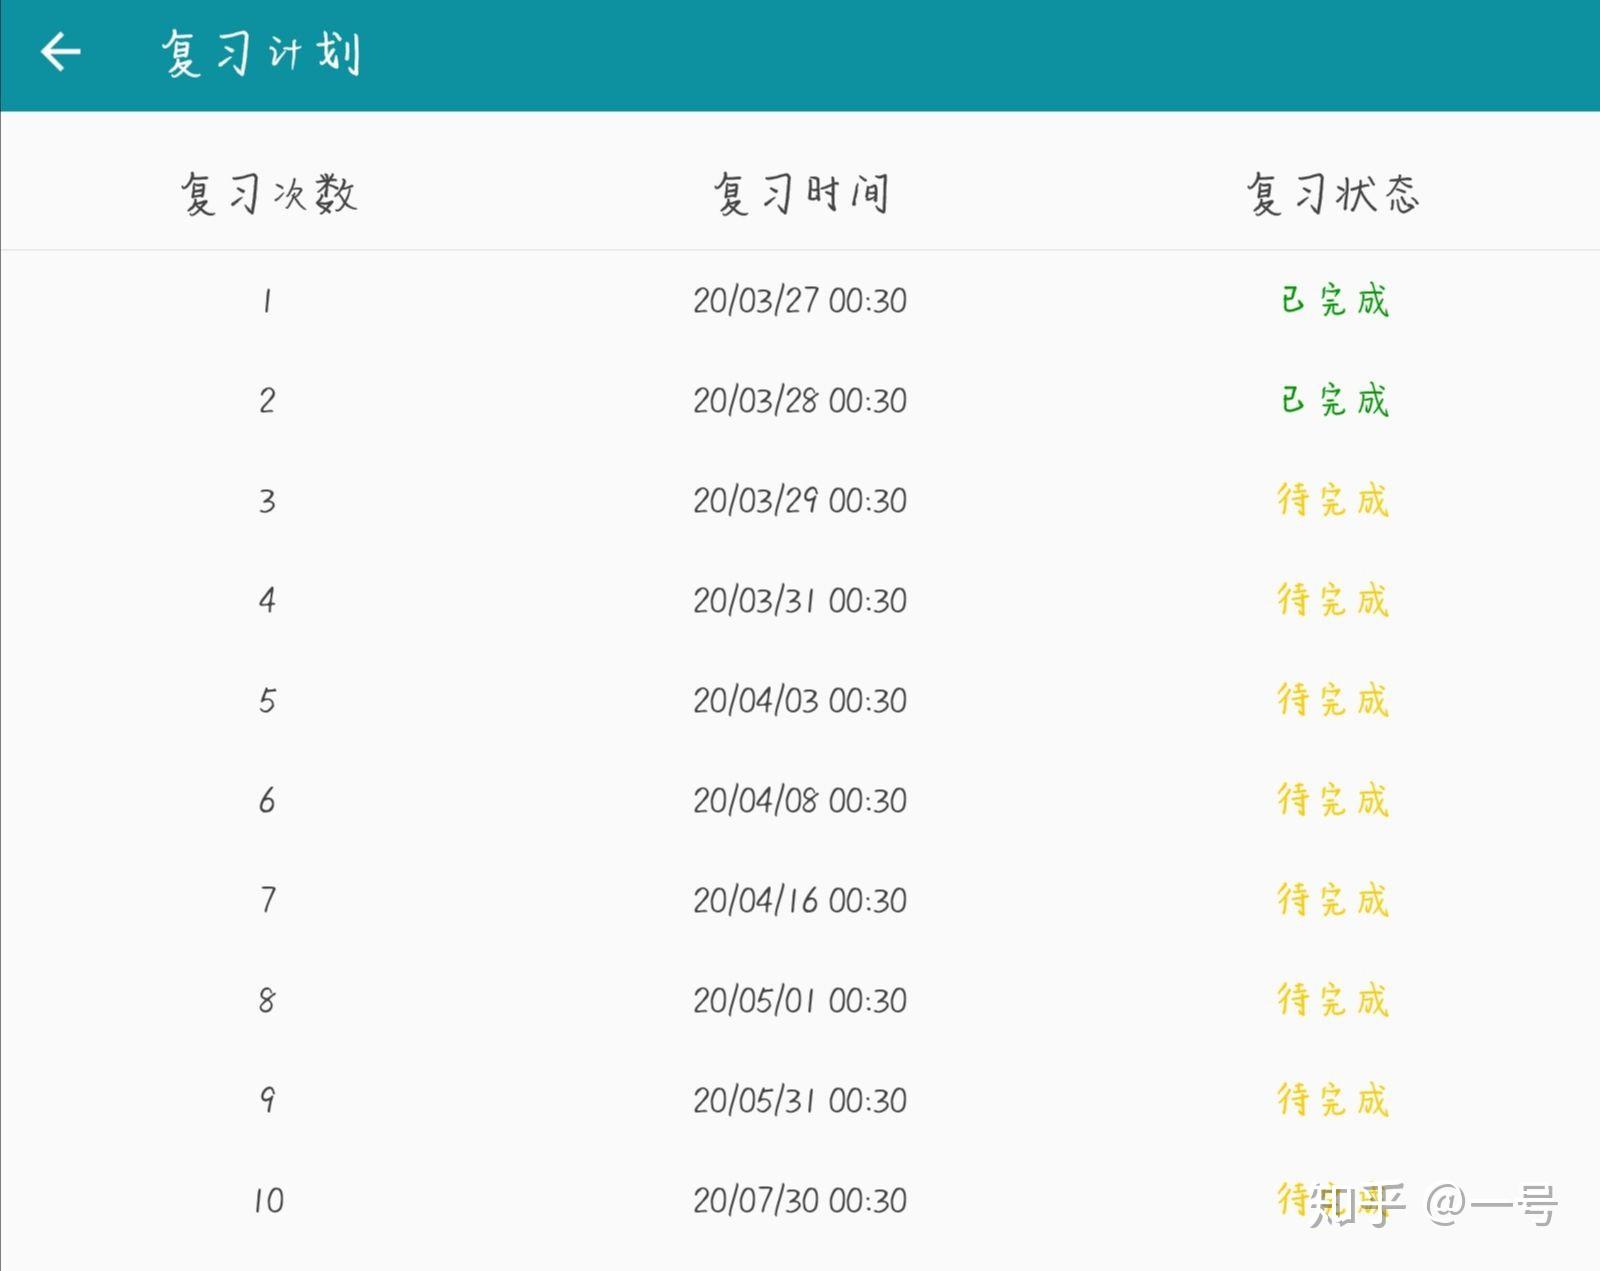Tap the 待完成 status for review 3
The width and height of the screenshot is (1600, 1271).
click(x=1333, y=500)
